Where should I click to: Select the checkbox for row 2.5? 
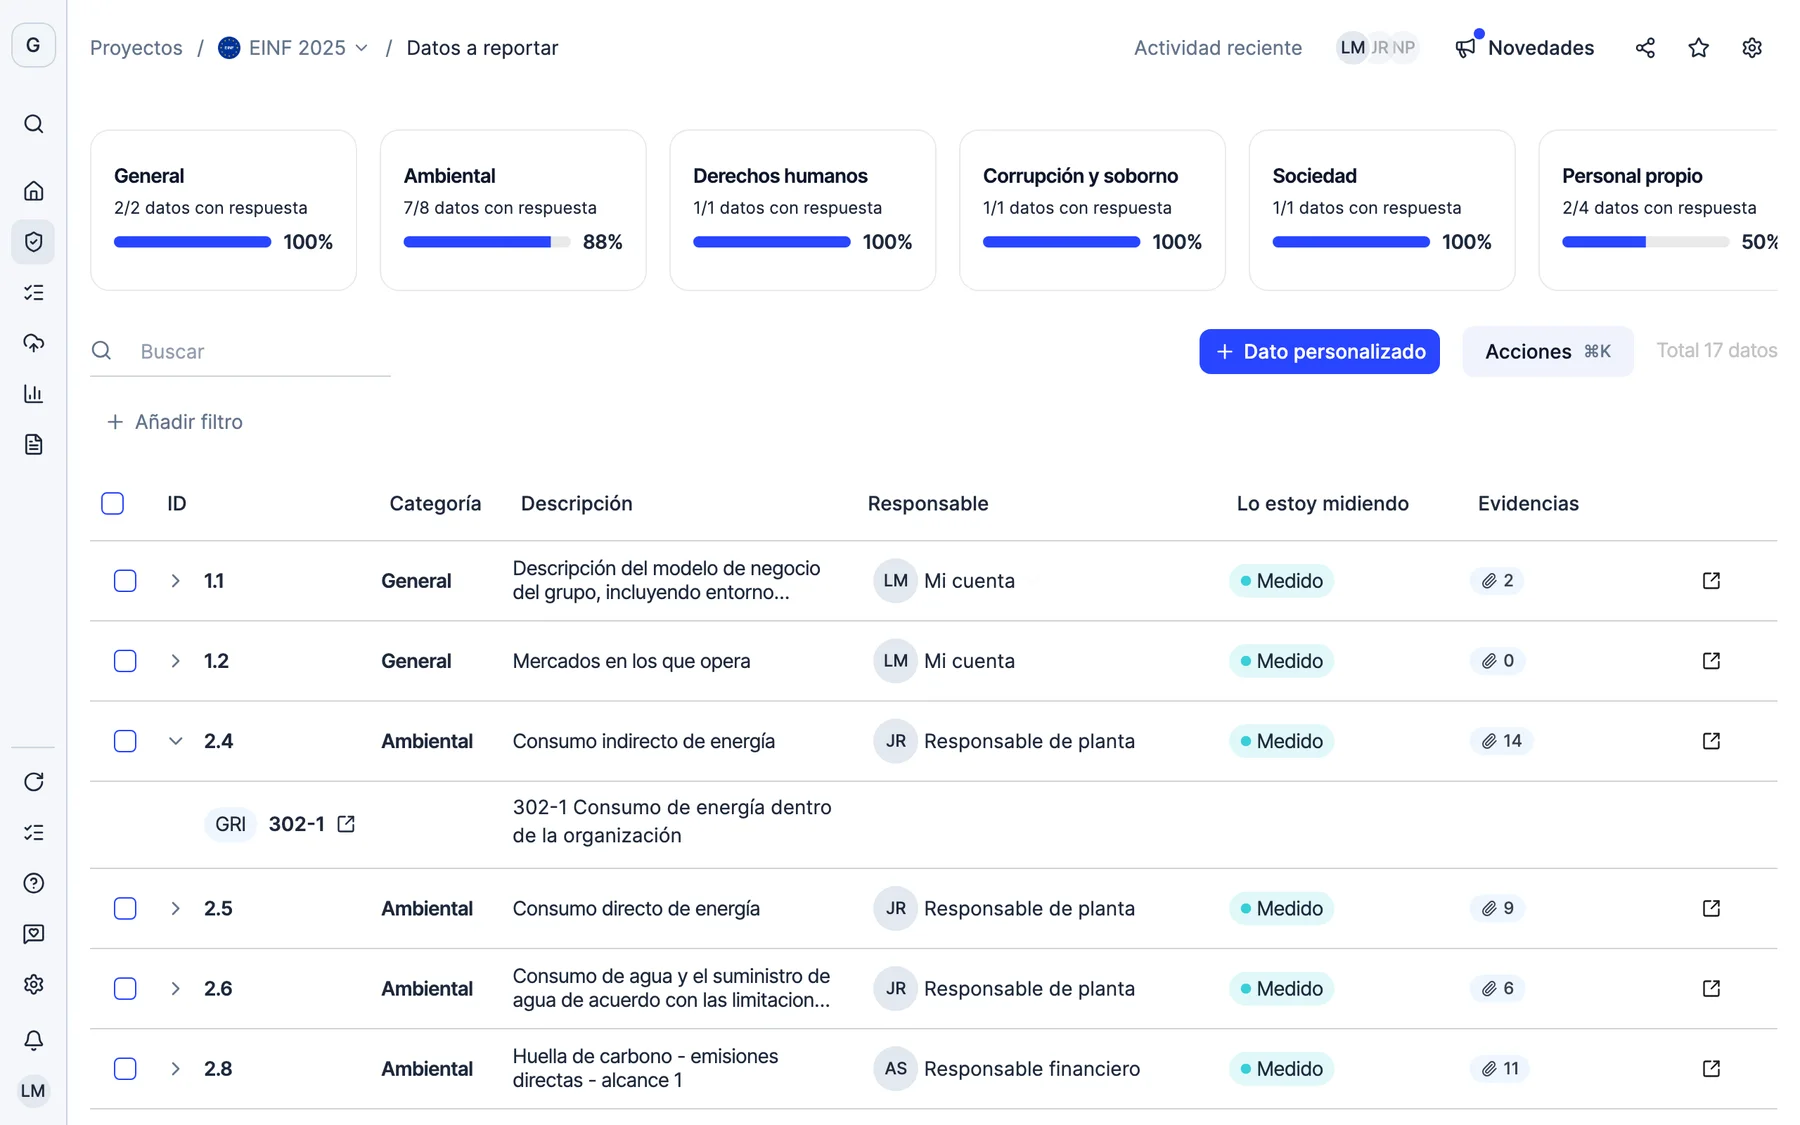[125, 909]
